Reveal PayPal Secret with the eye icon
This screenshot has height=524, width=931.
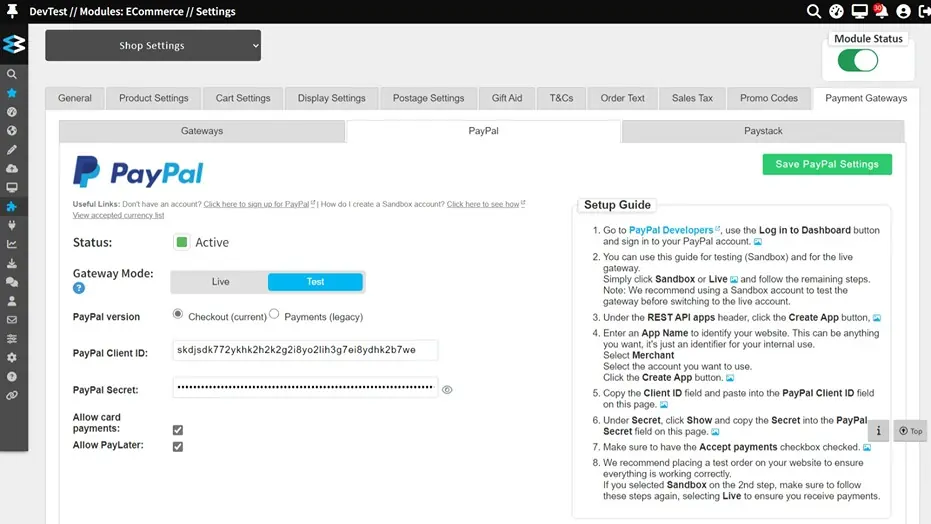click(x=447, y=390)
